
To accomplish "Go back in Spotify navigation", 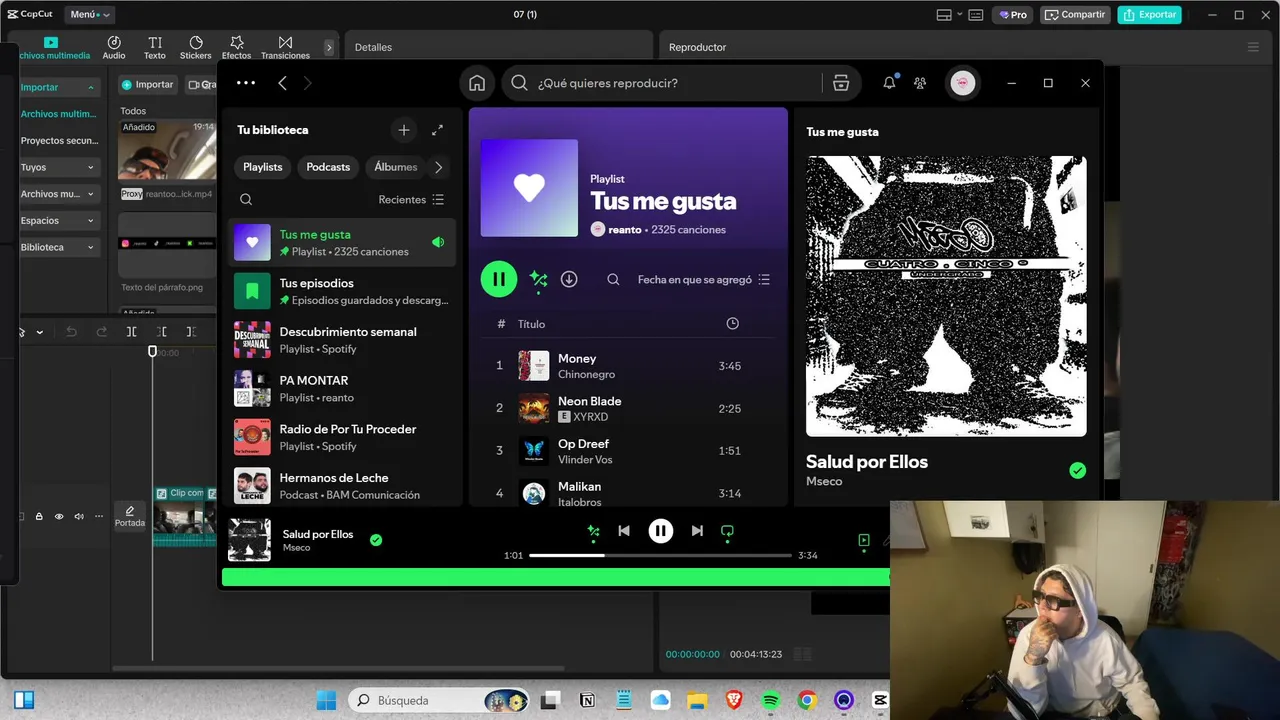I will (x=282, y=83).
